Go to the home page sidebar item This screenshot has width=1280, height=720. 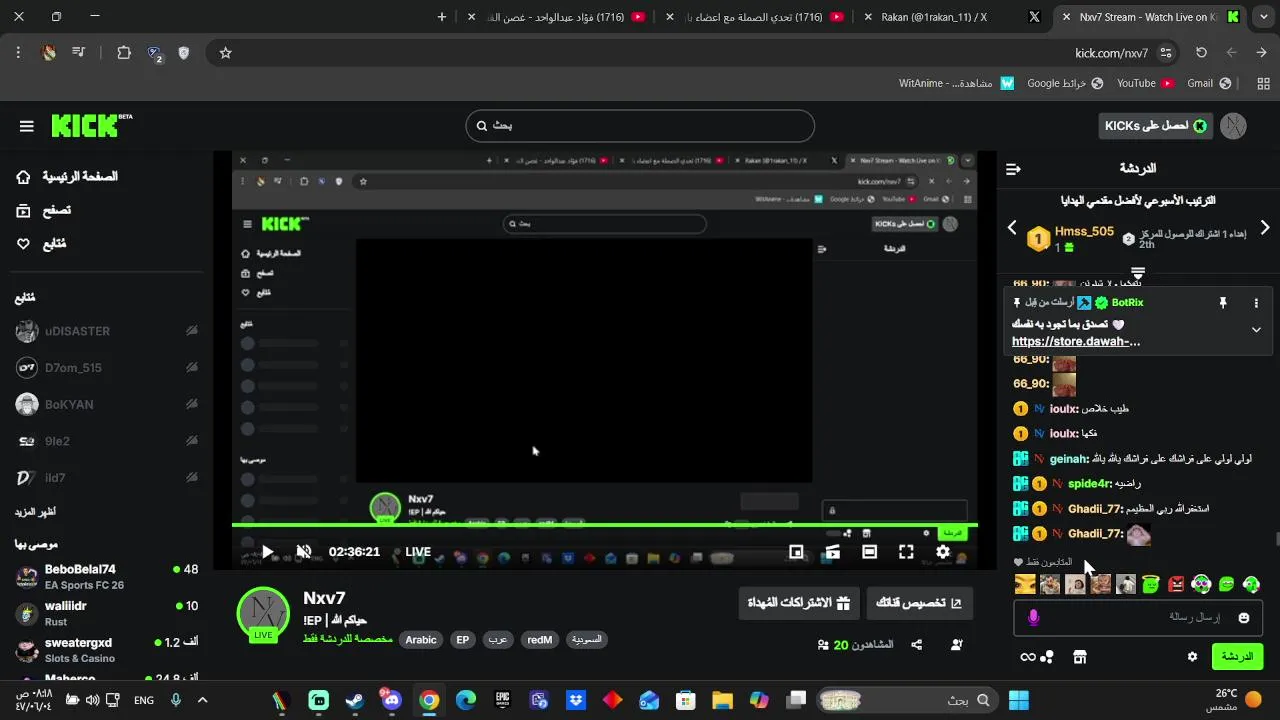(x=68, y=177)
